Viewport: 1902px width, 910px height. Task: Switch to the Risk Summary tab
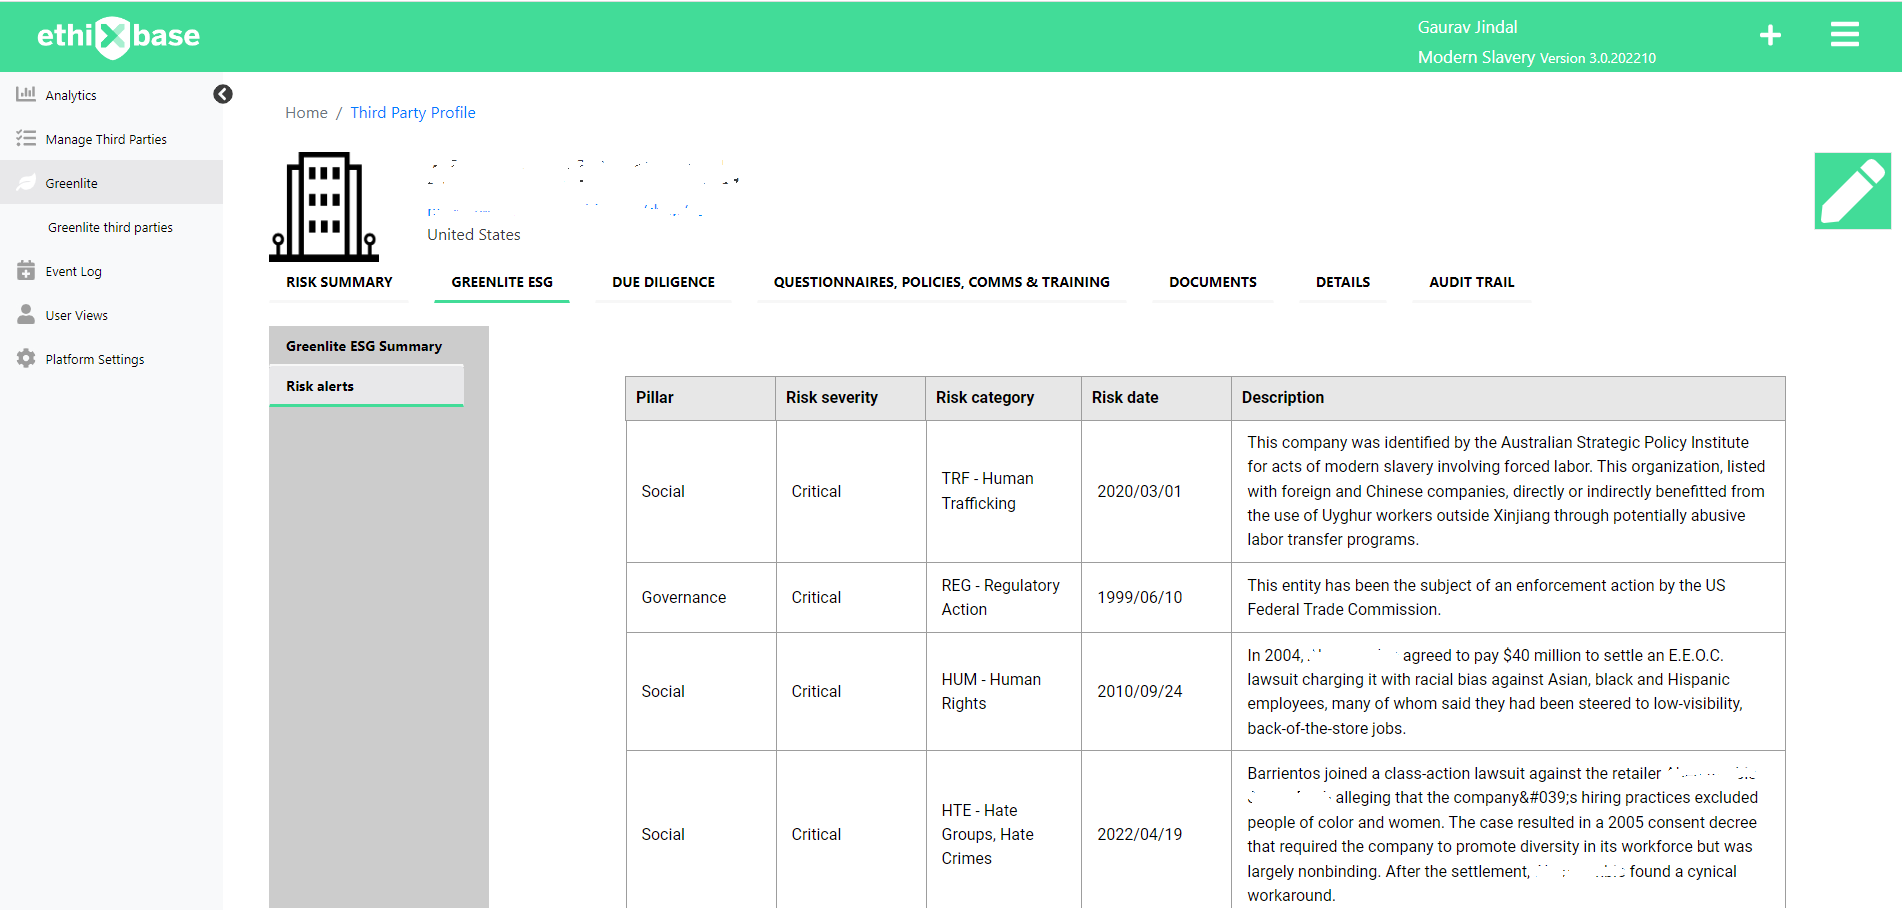point(339,282)
